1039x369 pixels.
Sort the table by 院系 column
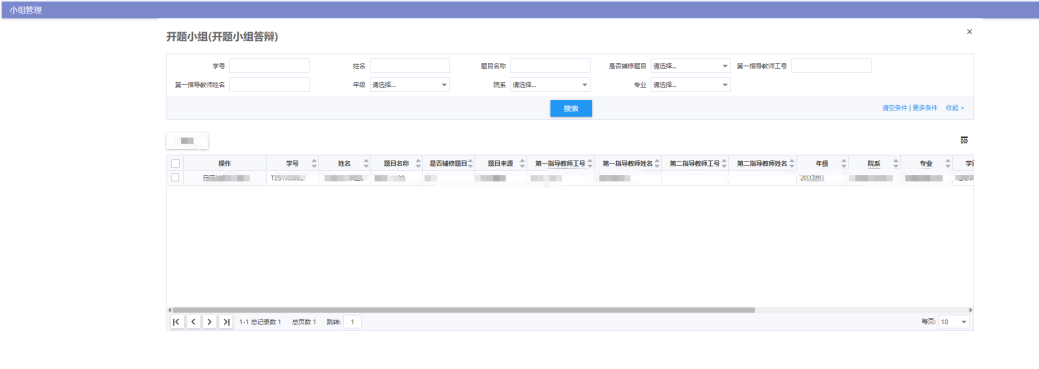tap(896, 164)
